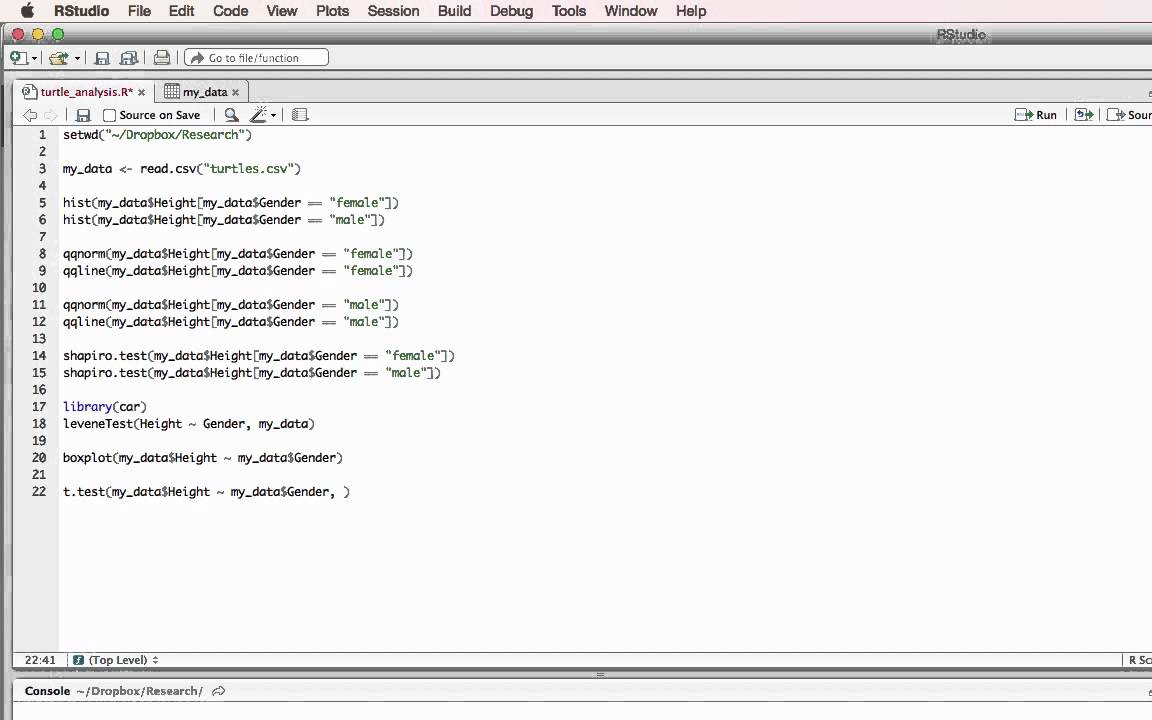The height and width of the screenshot is (720, 1152).
Task: Click the Console pane title
Action: (x=47, y=691)
